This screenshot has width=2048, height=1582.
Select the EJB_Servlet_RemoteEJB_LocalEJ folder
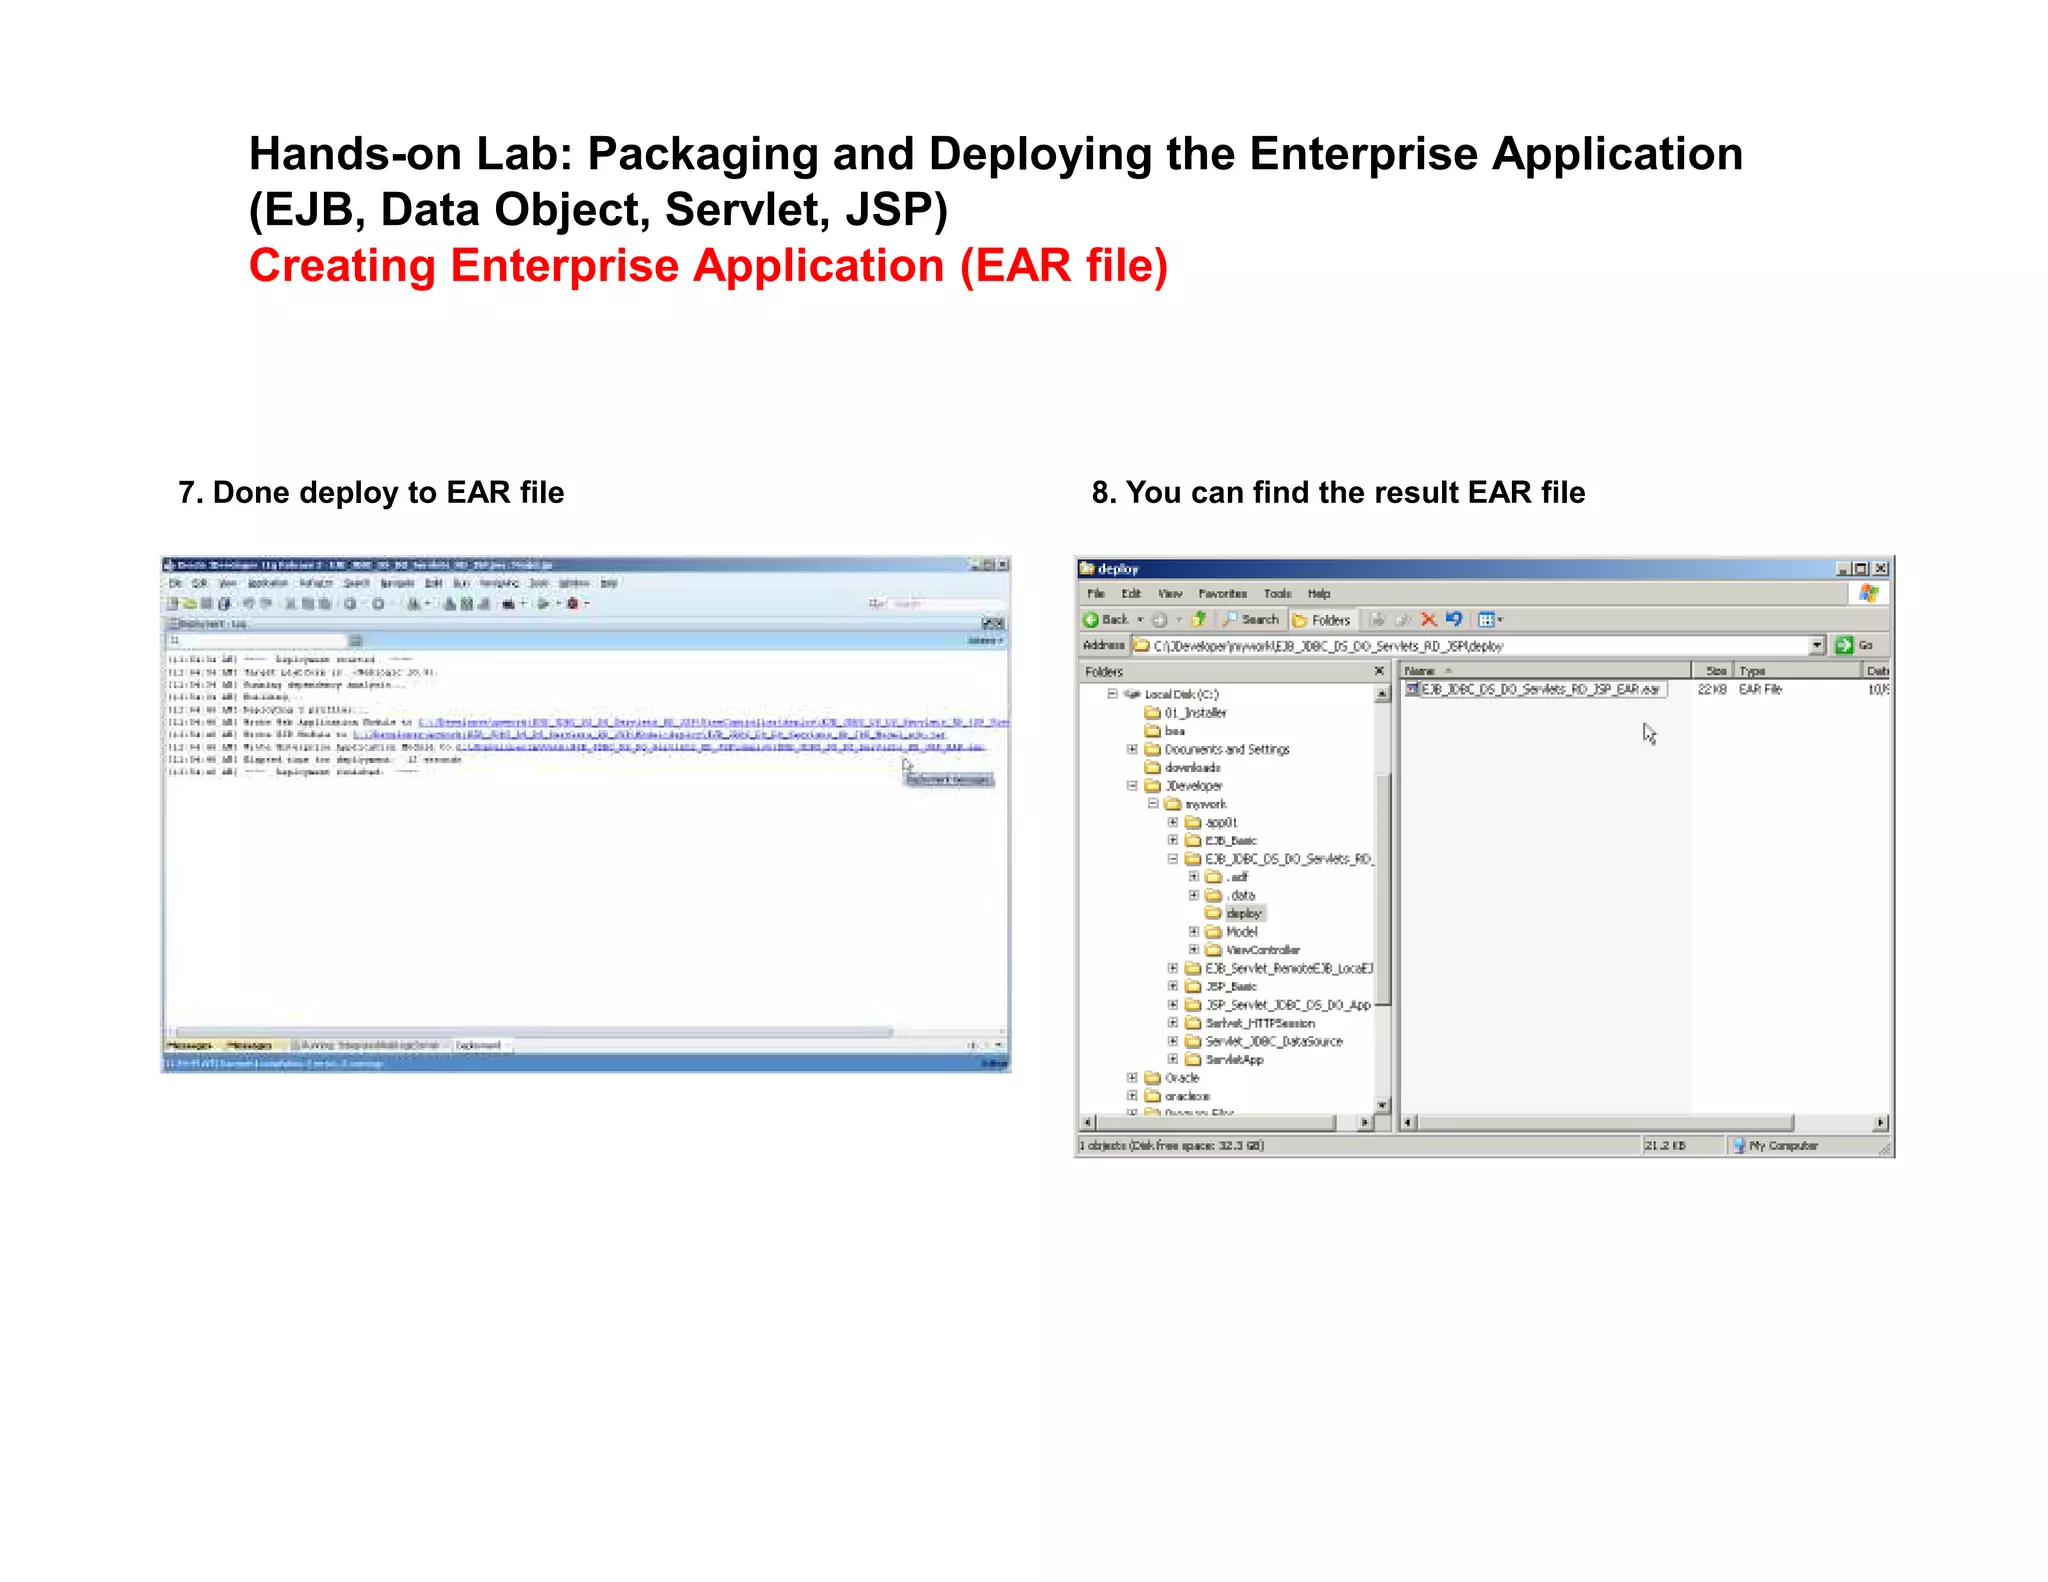point(1280,968)
